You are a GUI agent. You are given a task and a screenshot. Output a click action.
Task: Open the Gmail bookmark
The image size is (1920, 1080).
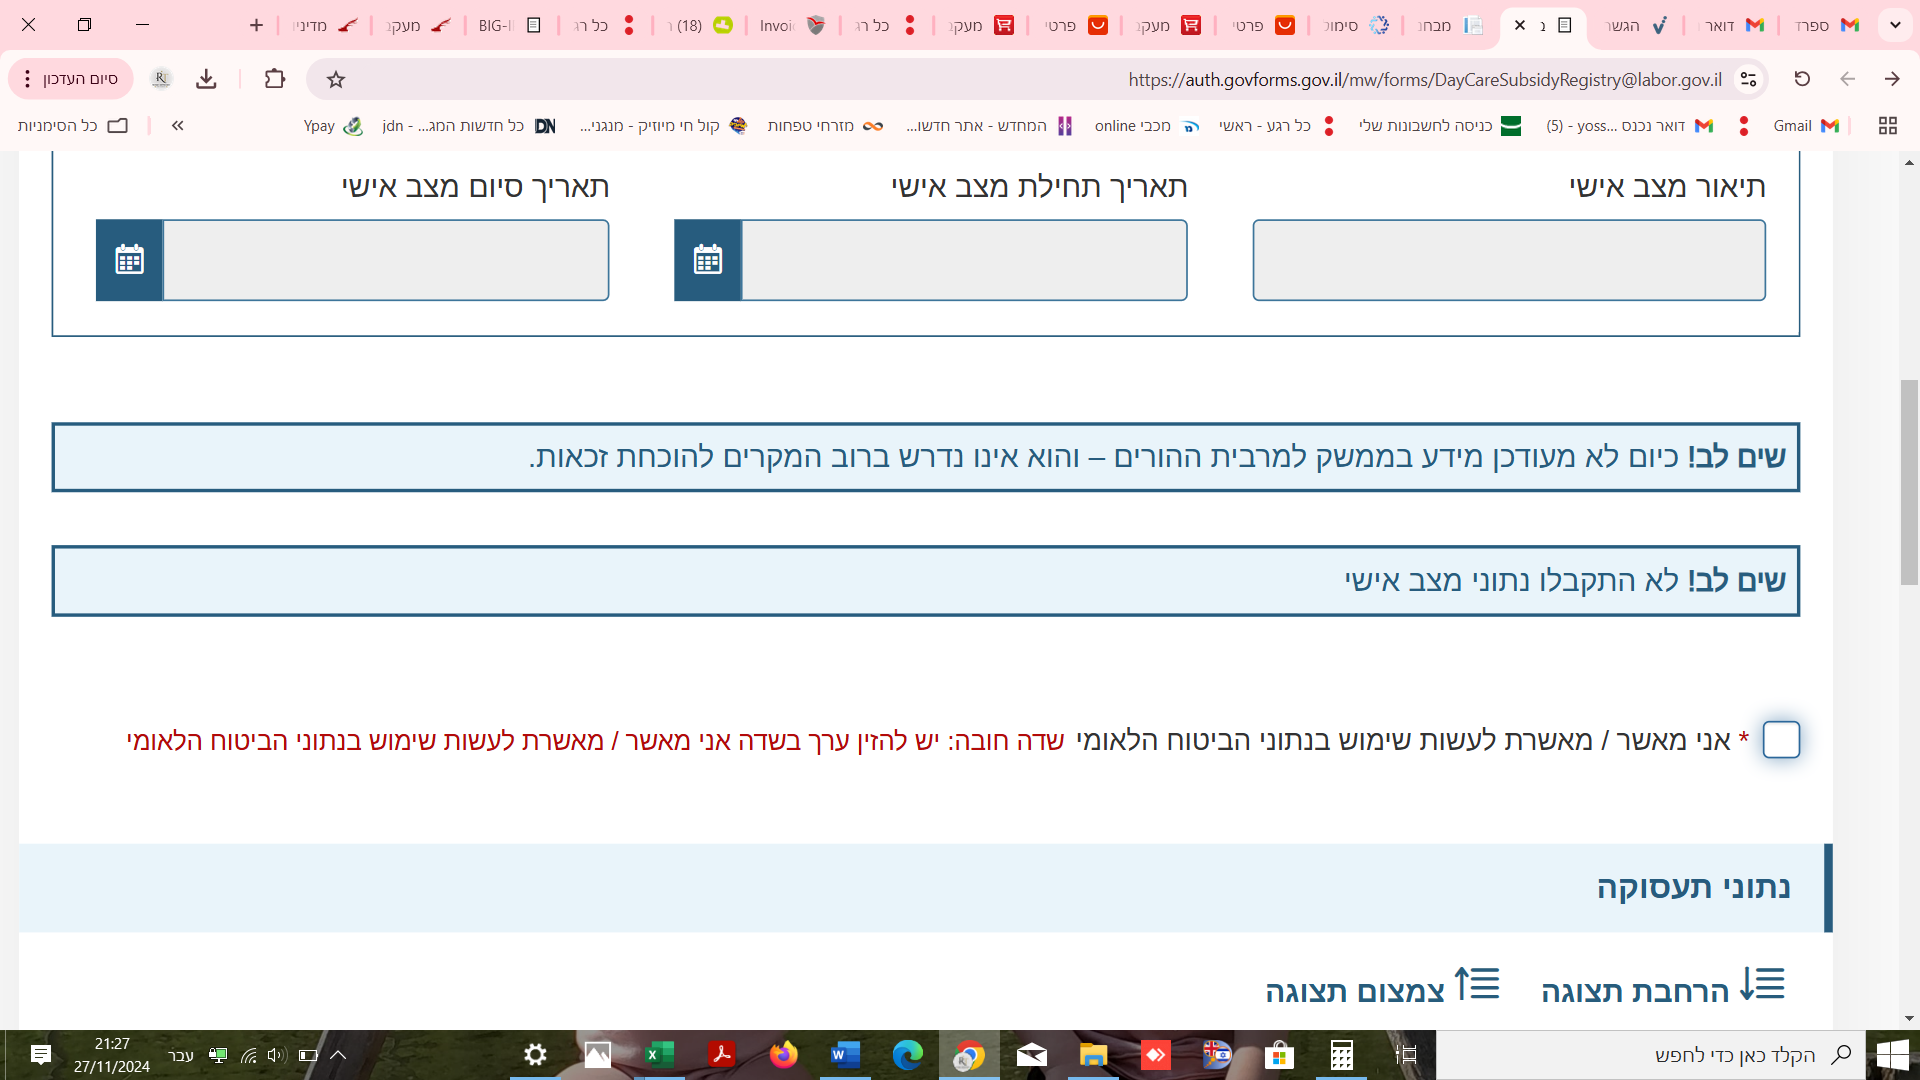(1805, 125)
